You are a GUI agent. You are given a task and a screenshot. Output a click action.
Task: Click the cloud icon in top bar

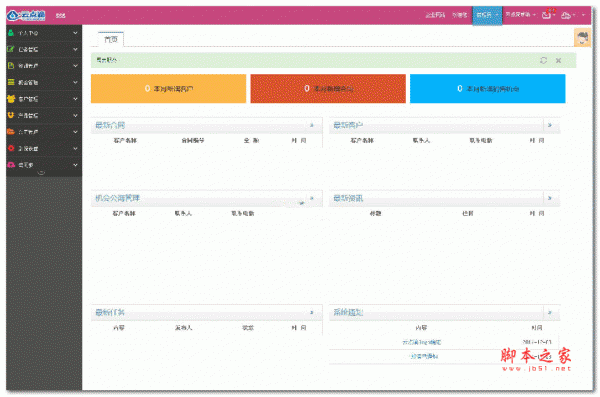point(566,15)
